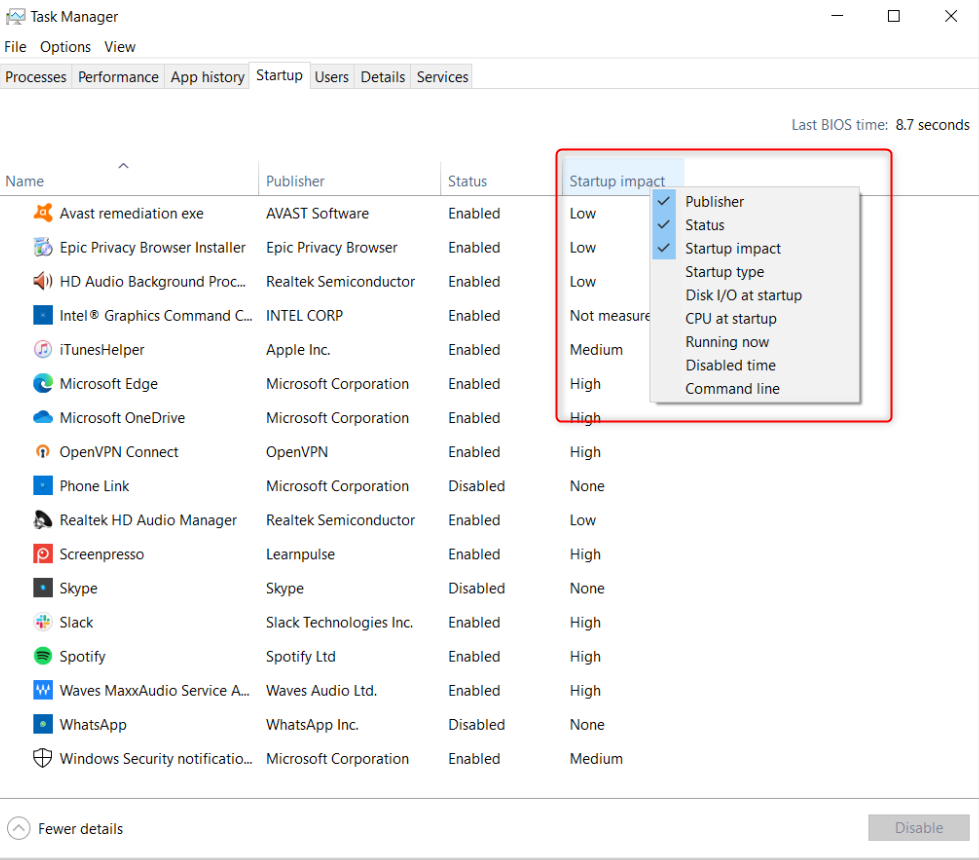Sort by the Name column header
This screenshot has height=860, width=979.
coord(129,177)
